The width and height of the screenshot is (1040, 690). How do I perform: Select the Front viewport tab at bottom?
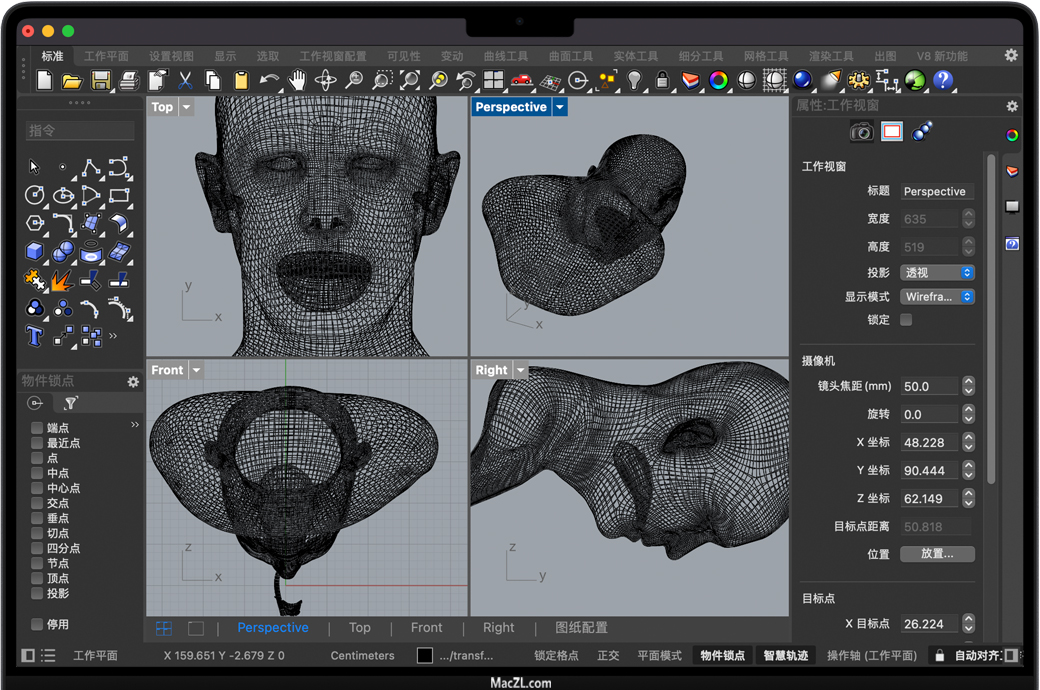point(426,628)
